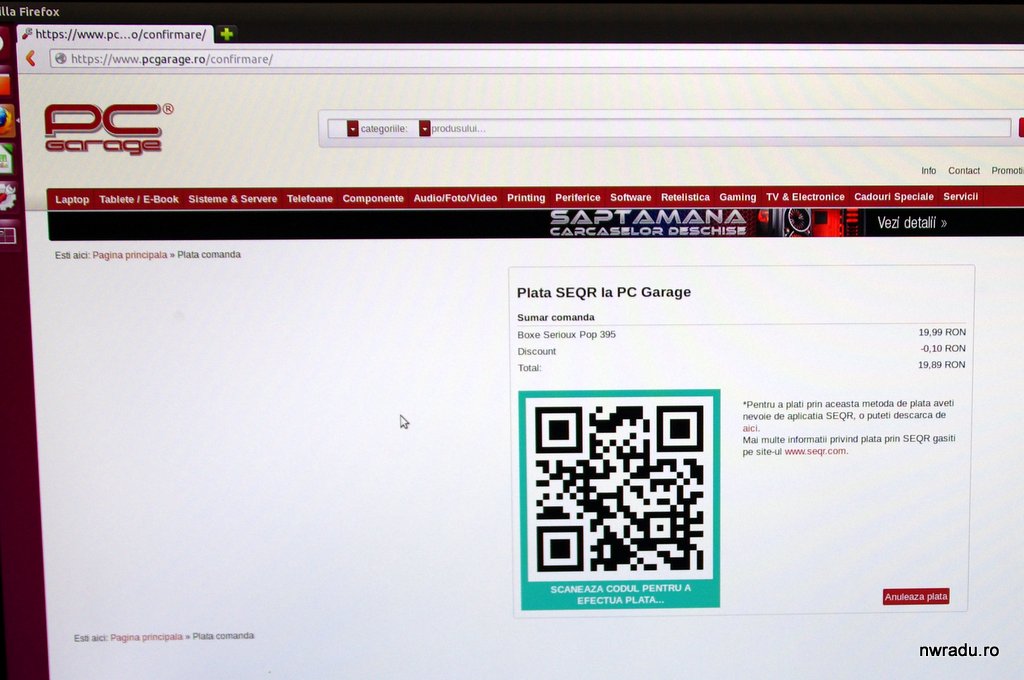Click the SEQR payment QR code
This screenshot has height=680, width=1024.
(x=620, y=487)
